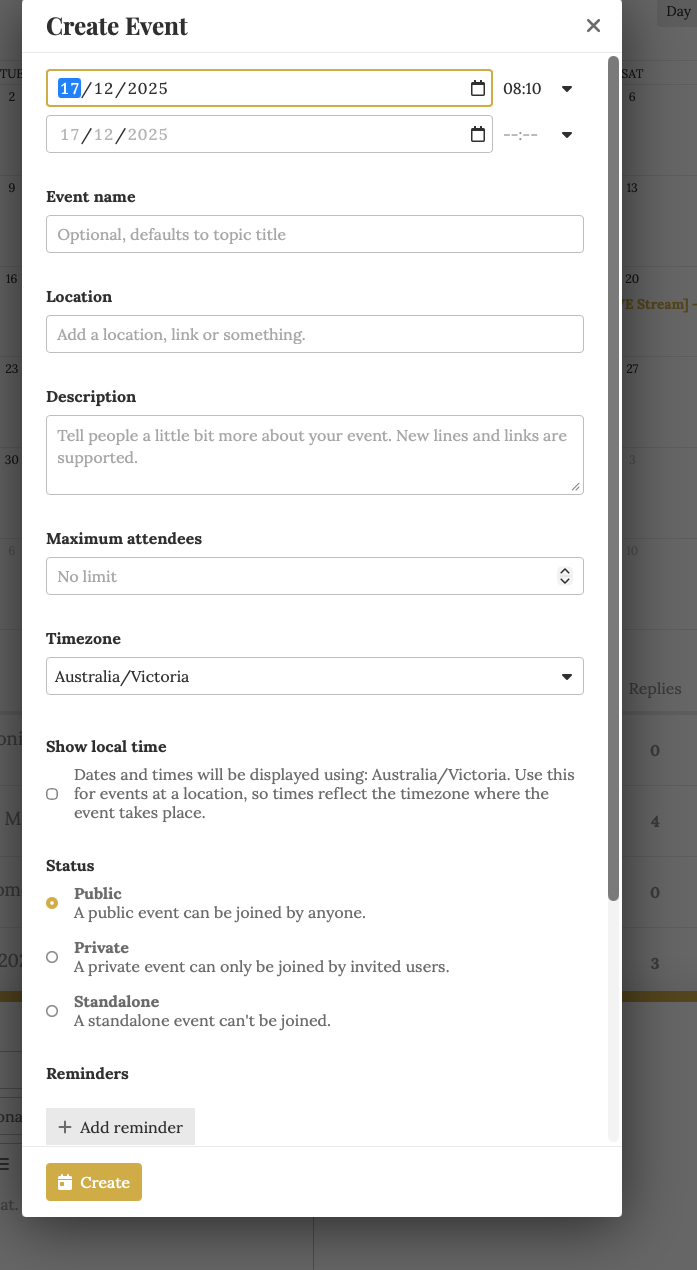Click into the Event name field
Screen dimensions: 697x1270
click(314, 234)
